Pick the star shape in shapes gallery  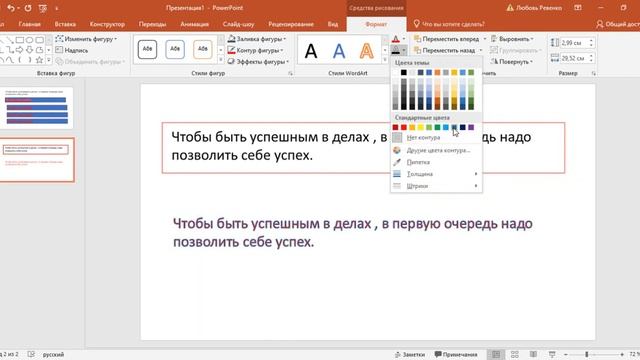[x=39, y=60]
